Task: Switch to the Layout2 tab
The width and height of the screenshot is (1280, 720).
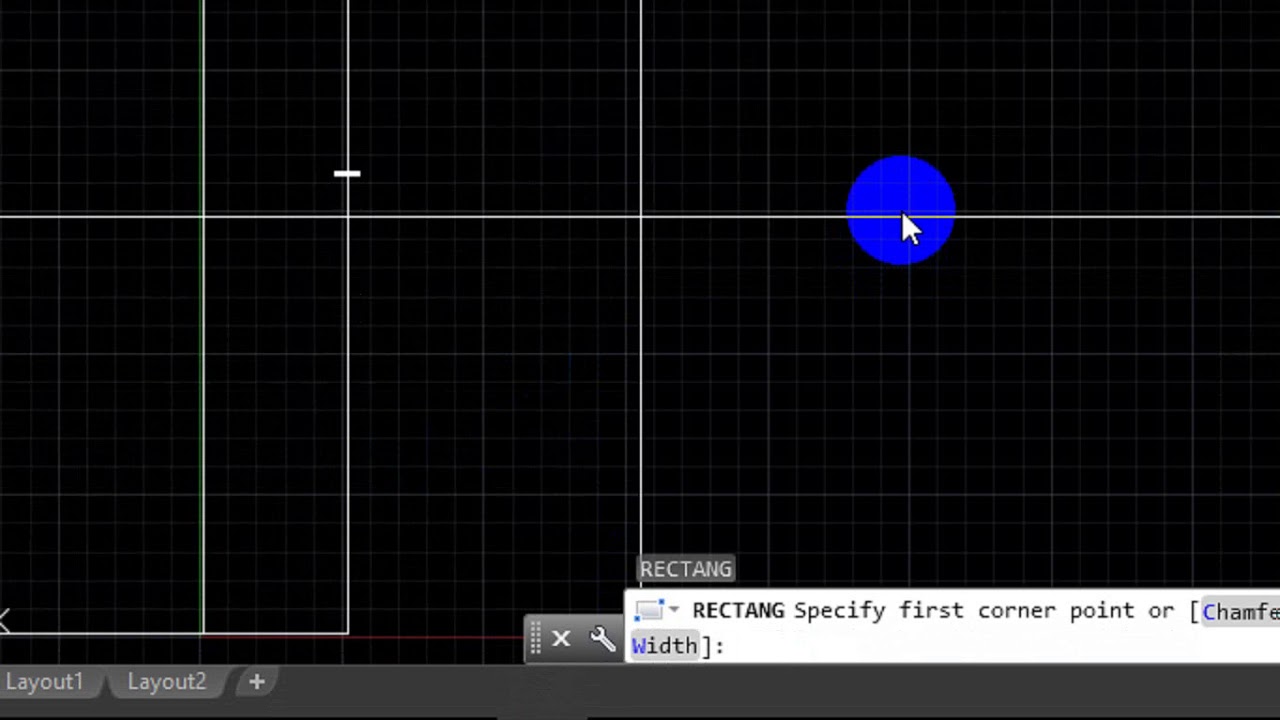Action: 166,682
